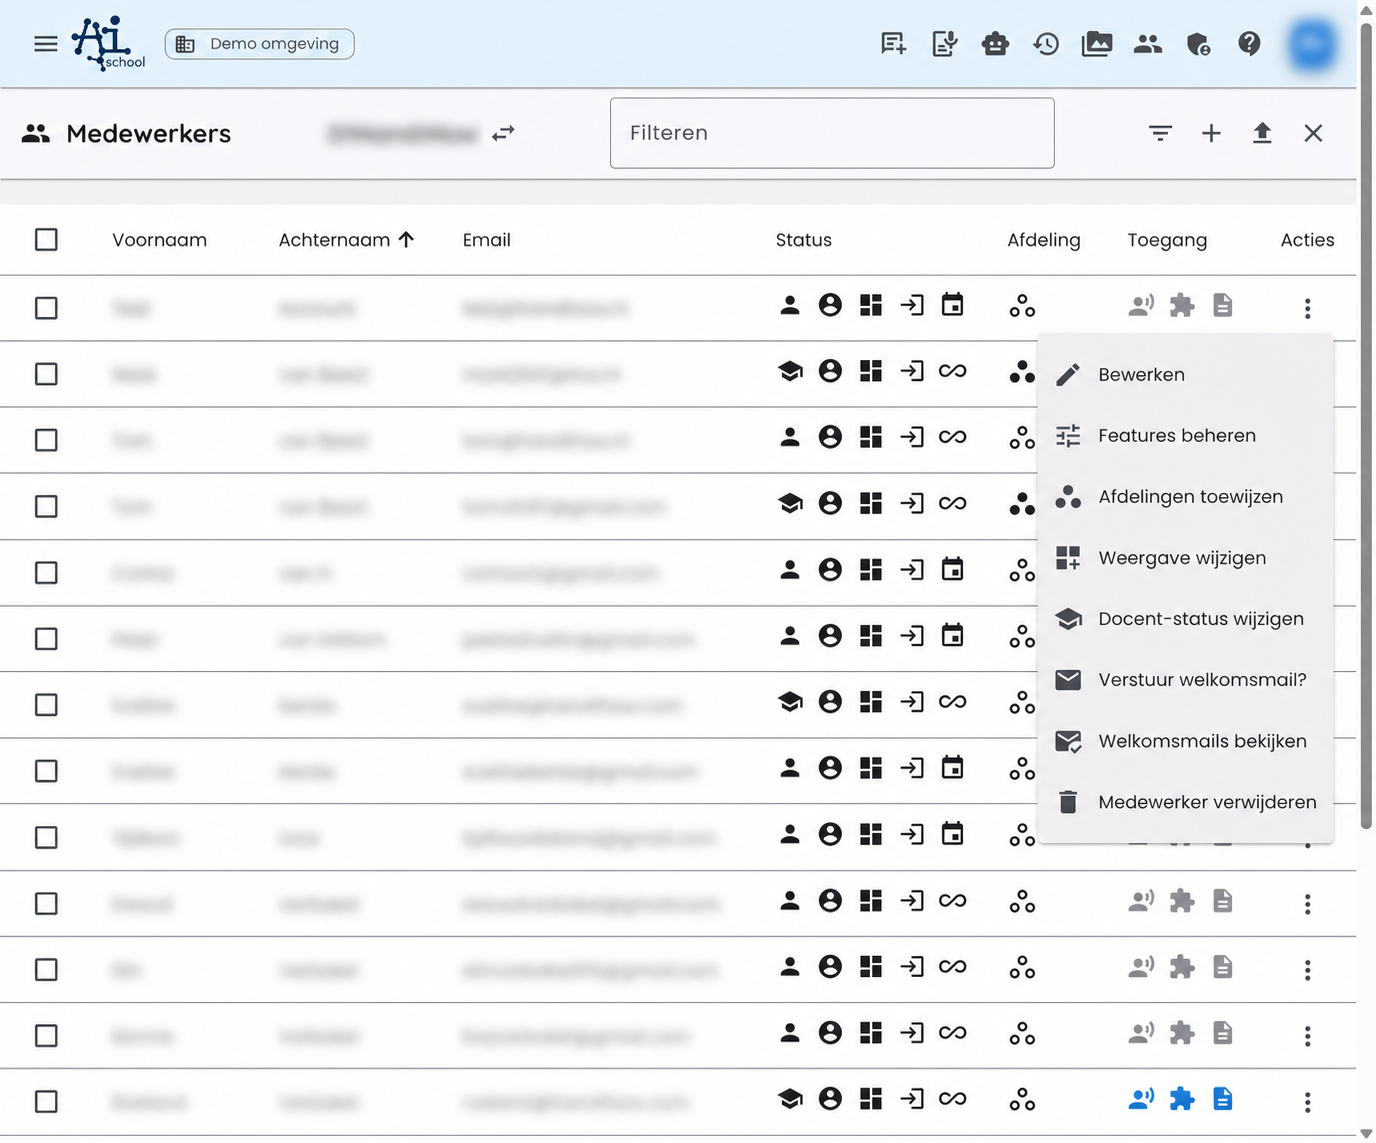
Task: Focus the Filteren input field
Action: [x=832, y=133]
